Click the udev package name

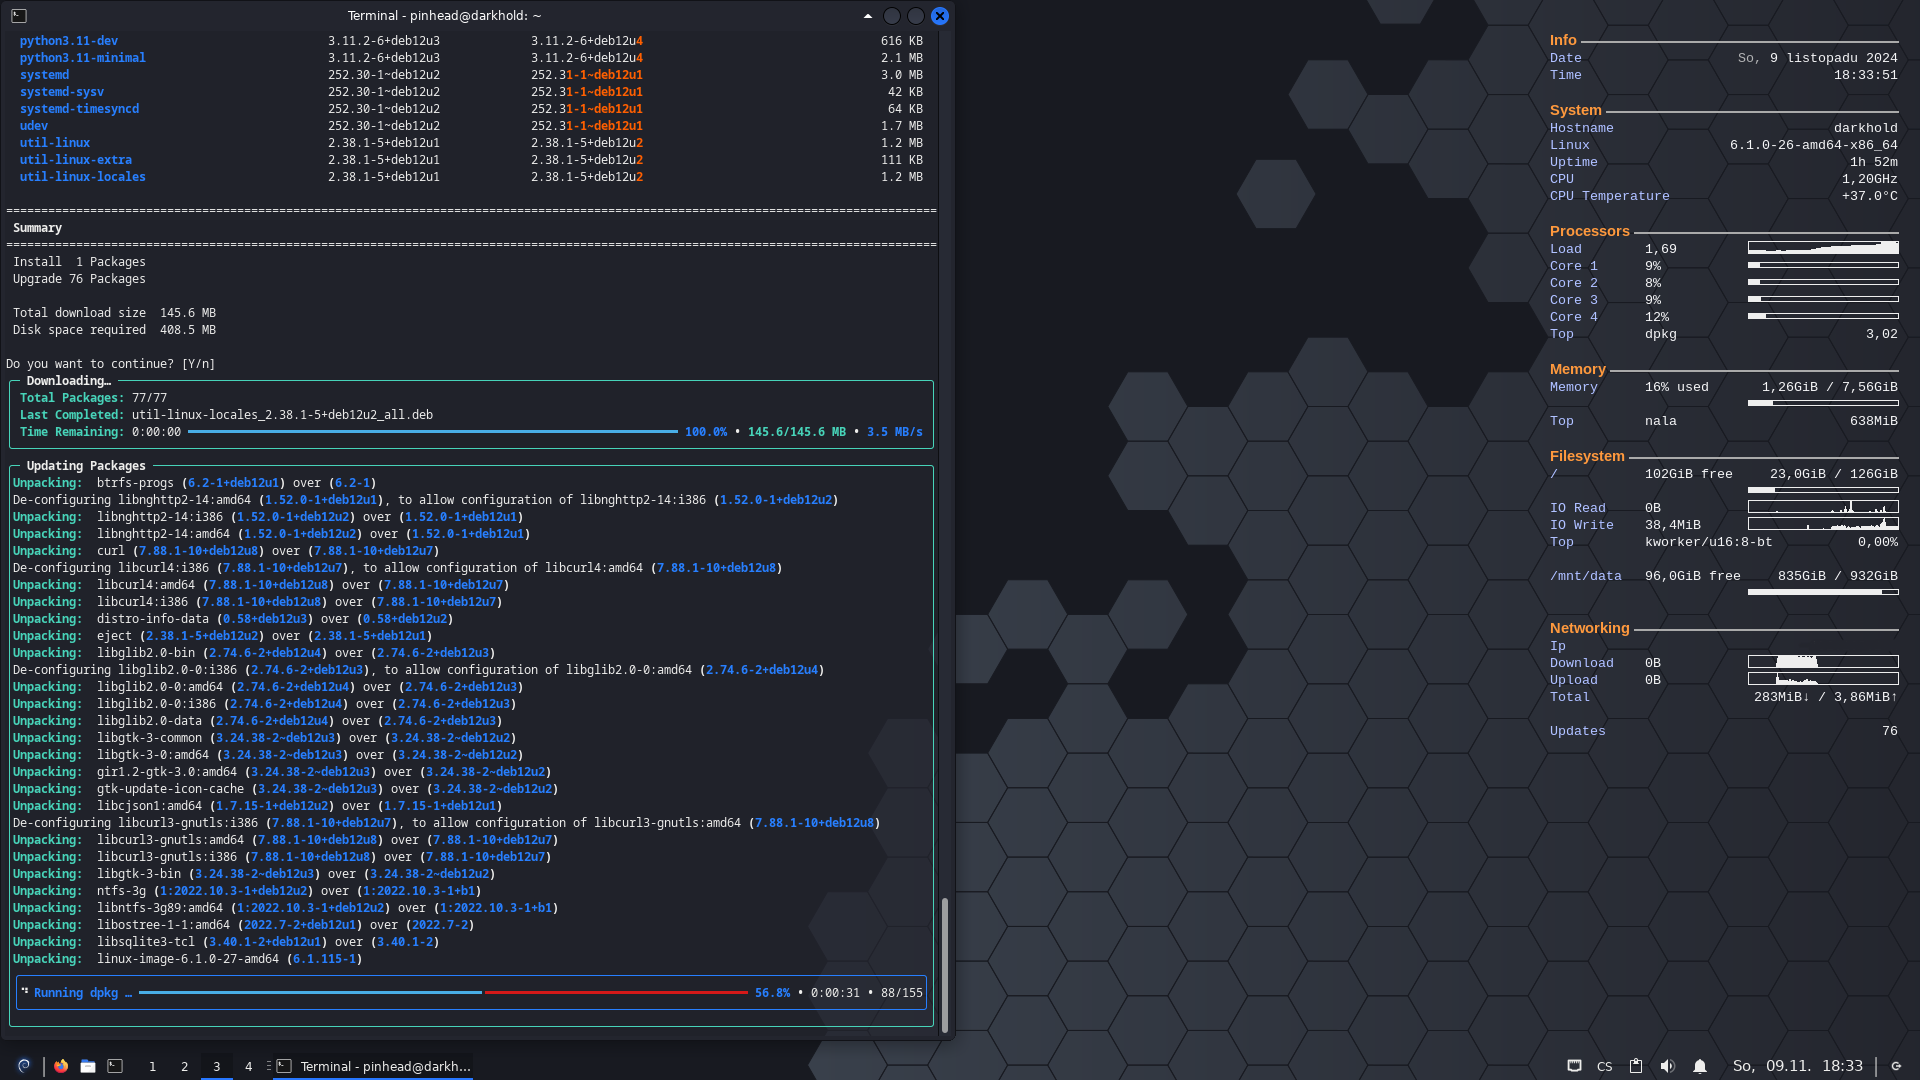click(x=34, y=126)
